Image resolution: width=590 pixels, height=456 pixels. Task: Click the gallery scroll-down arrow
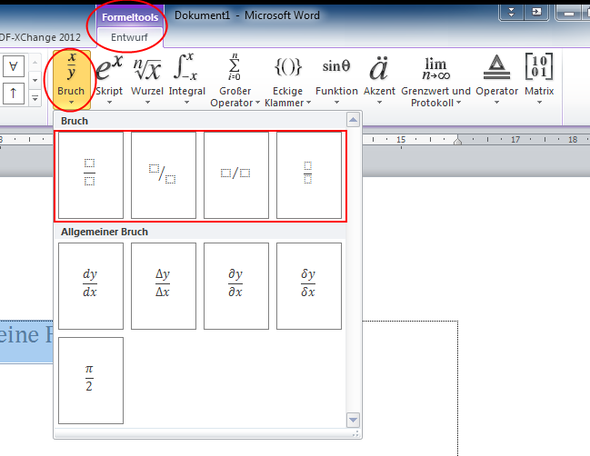[x=353, y=420]
